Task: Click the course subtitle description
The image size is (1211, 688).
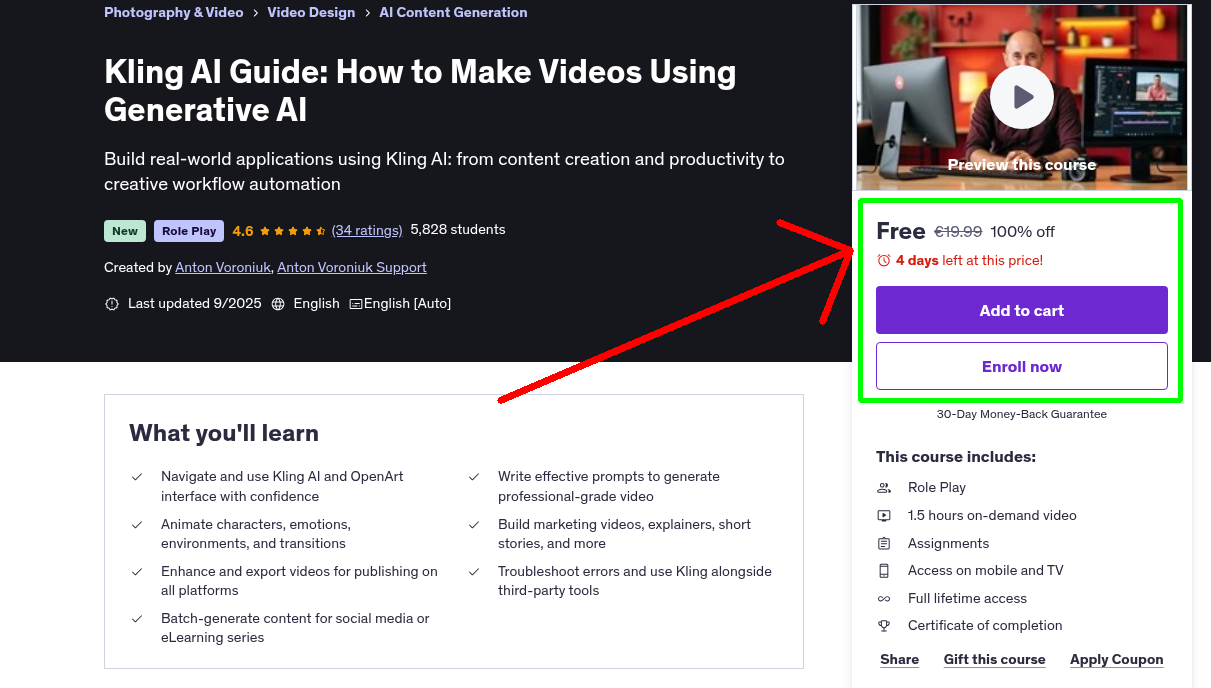Action: point(444,171)
